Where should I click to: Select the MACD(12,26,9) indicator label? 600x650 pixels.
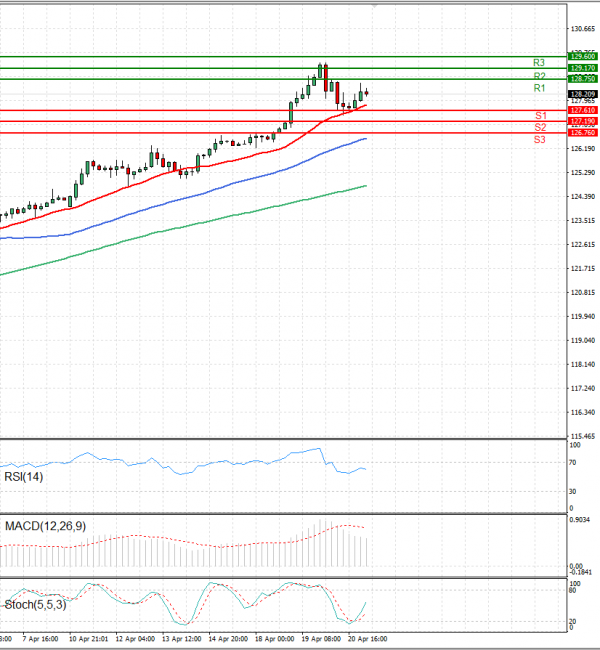click(44, 525)
